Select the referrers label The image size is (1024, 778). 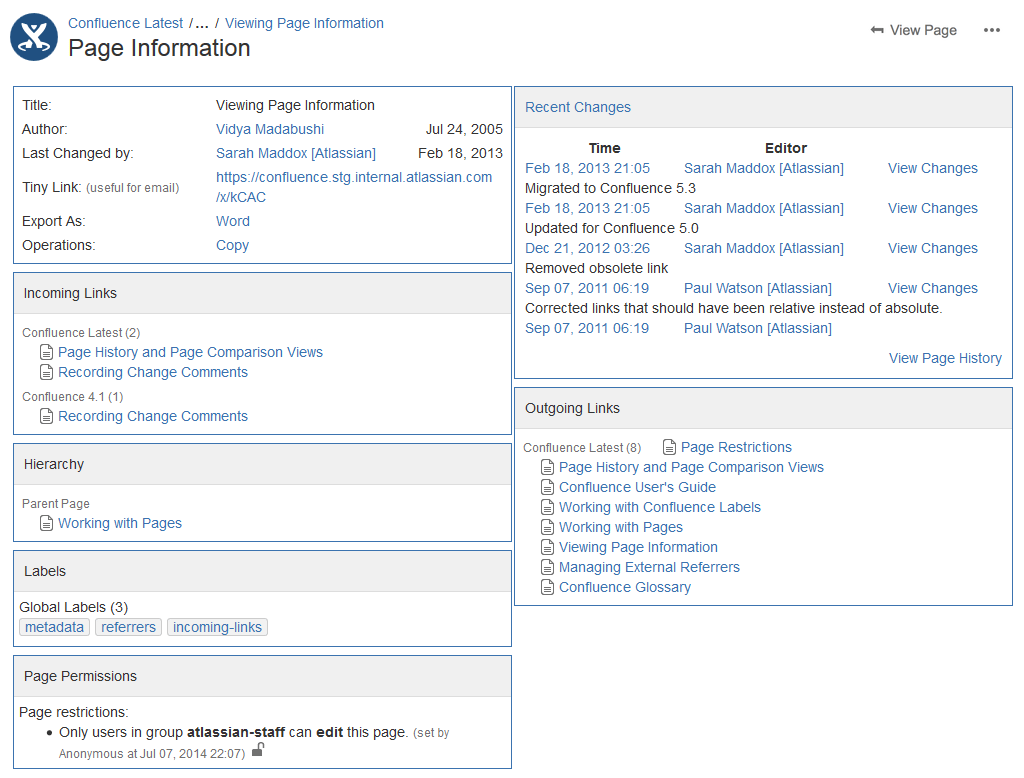128,627
